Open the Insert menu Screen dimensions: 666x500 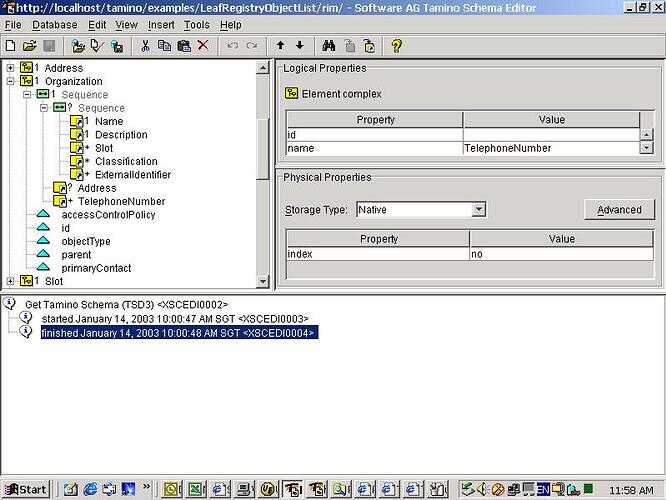[161, 25]
